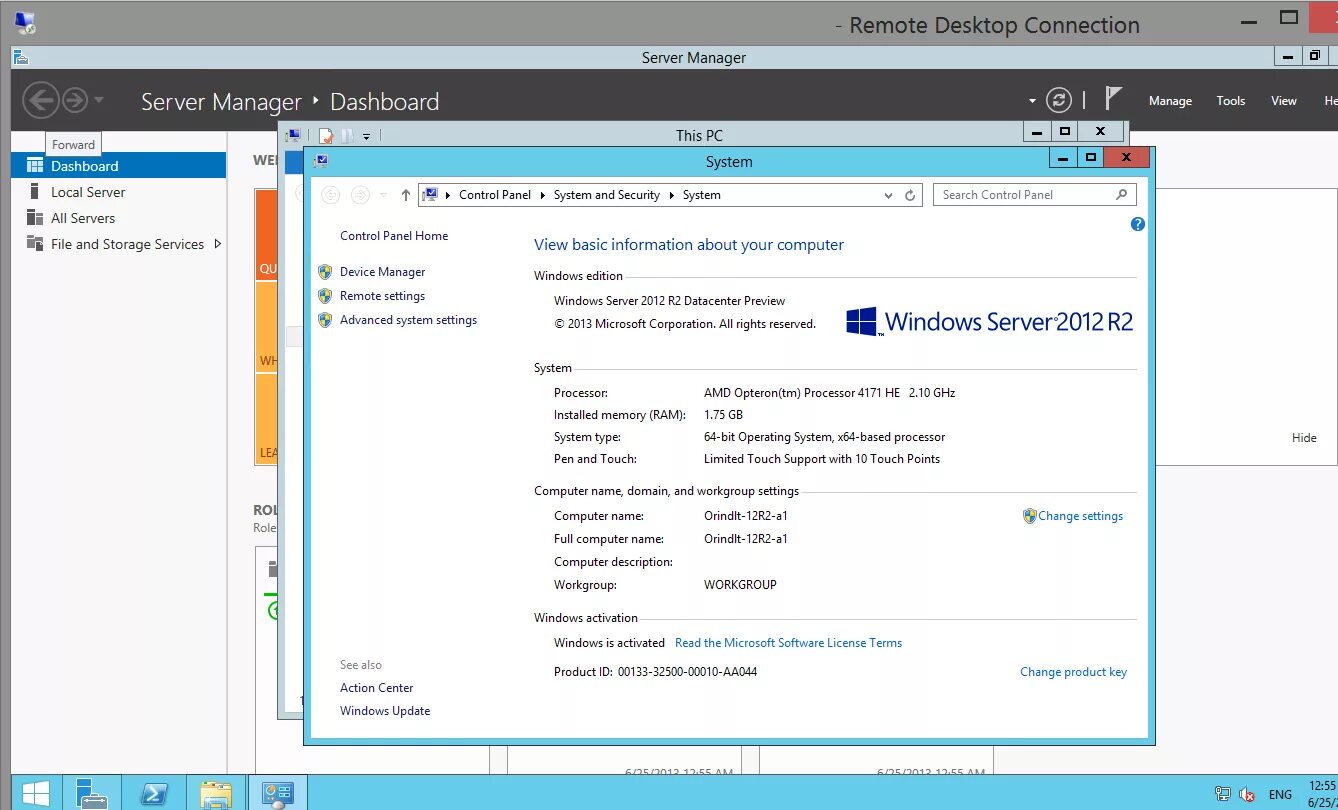Open Device Manager link
The height and width of the screenshot is (810, 1338).
coord(382,272)
